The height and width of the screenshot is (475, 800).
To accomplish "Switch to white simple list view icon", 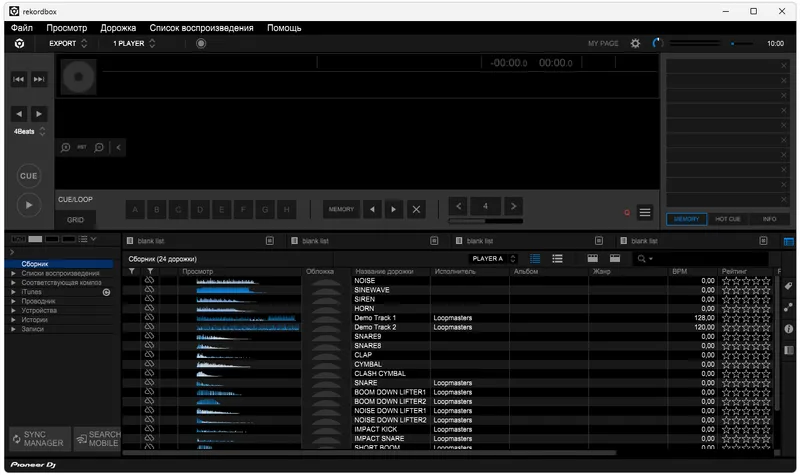I will pyautogui.click(x=557, y=259).
